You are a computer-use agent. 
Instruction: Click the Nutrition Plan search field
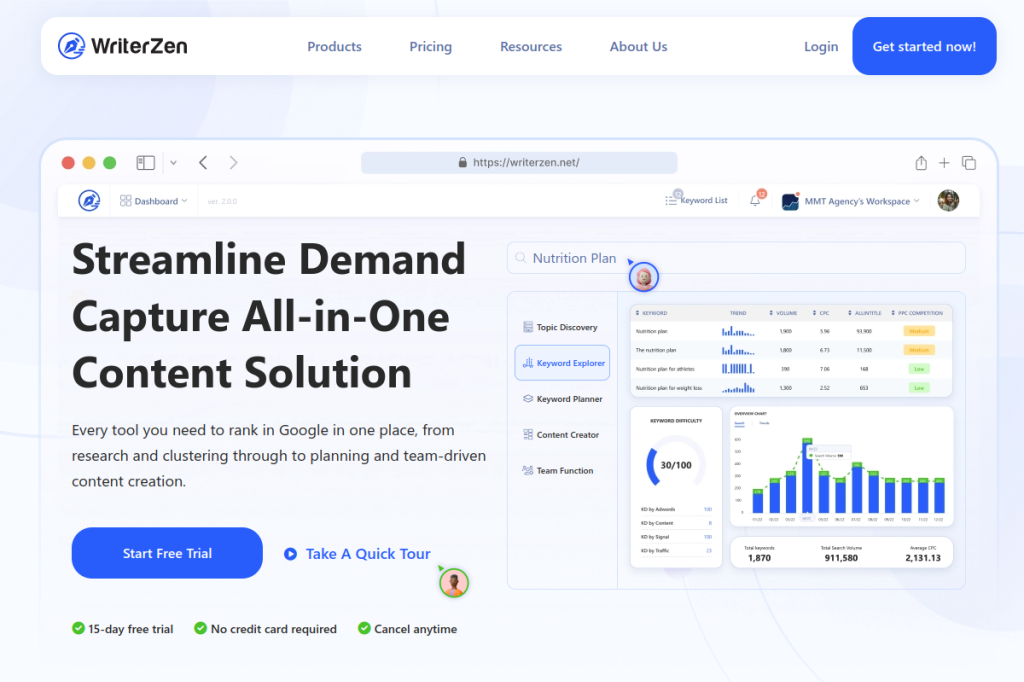point(736,258)
